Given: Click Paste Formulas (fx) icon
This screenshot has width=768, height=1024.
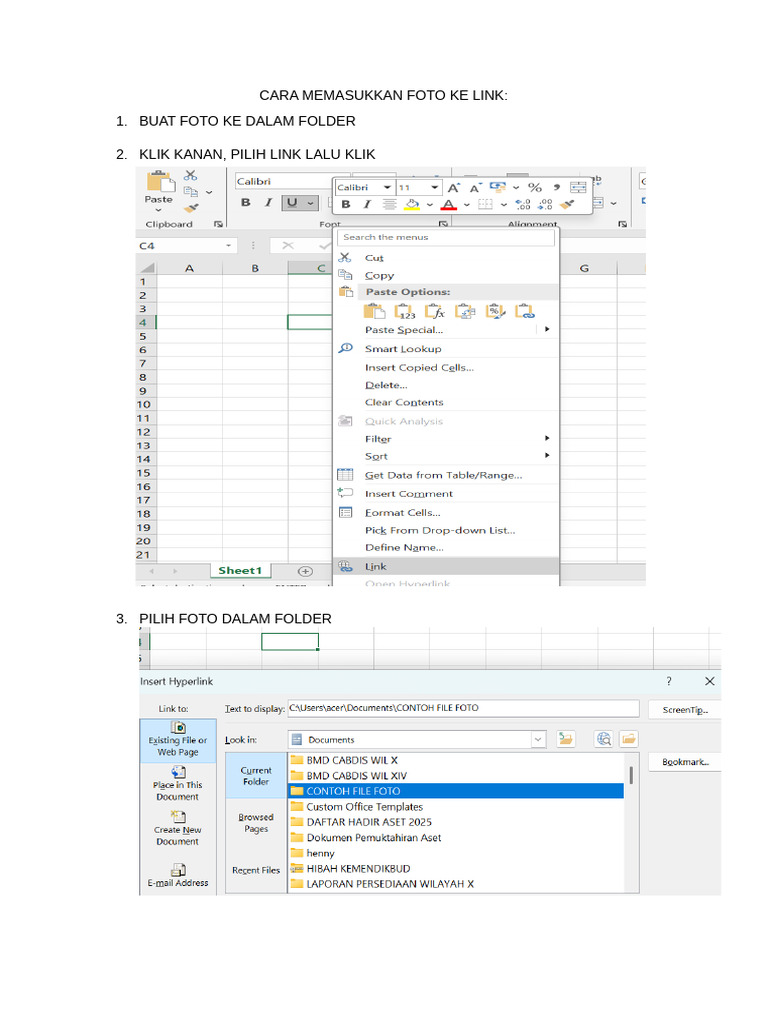Looking at the screenshot, I should (435, 312).
